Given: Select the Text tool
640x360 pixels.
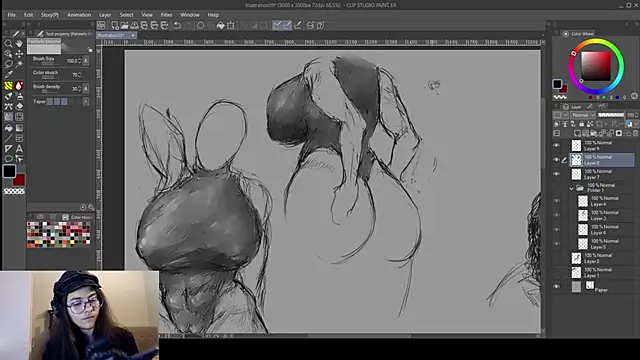Looking at the screenshot, I should tap(19, 149).
